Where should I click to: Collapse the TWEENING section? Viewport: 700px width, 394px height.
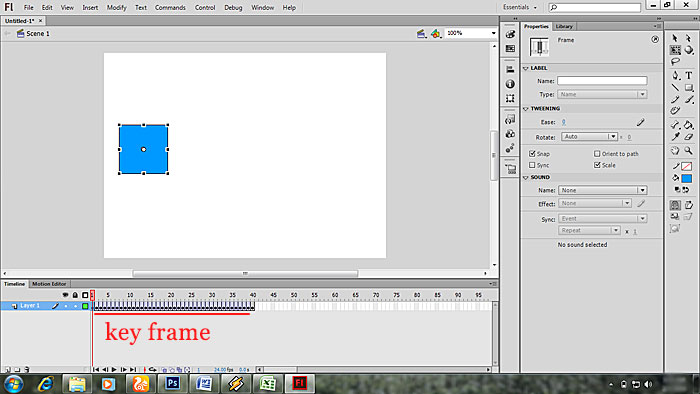tap(526, 108)
